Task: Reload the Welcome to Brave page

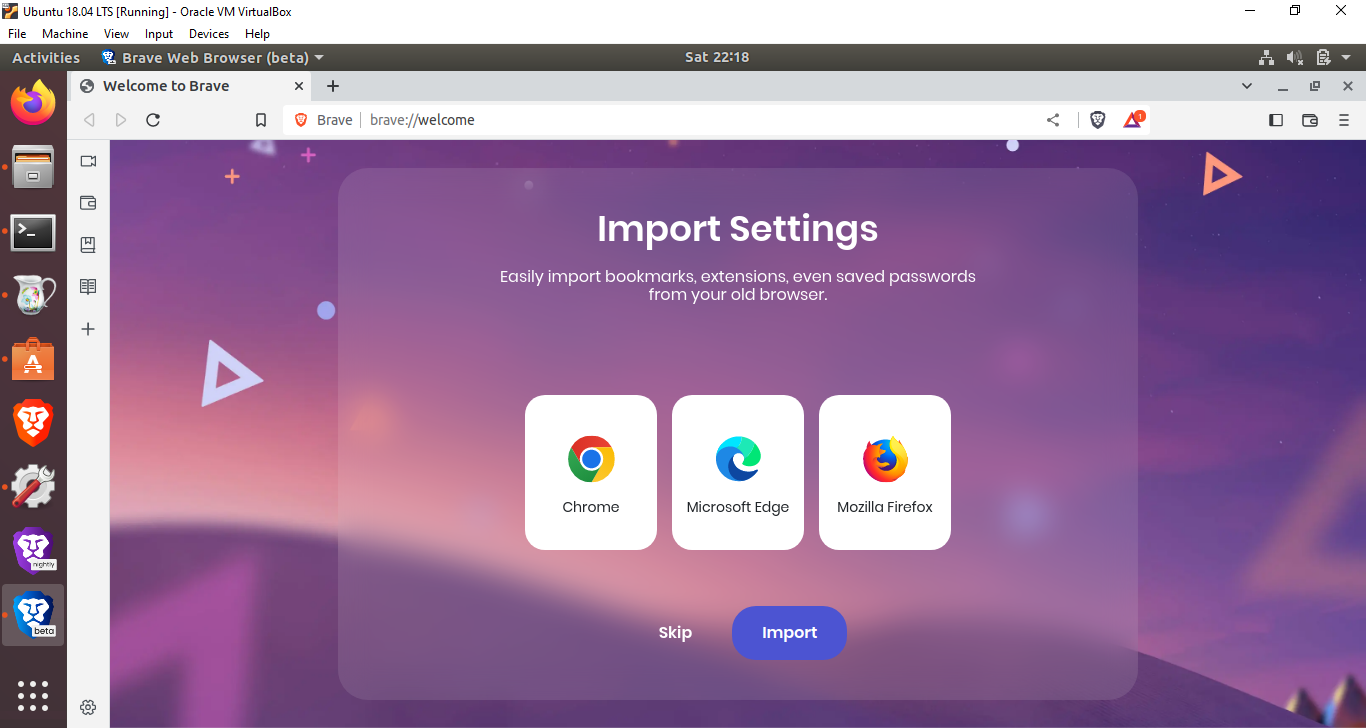Action: click(x=153, y=120)
